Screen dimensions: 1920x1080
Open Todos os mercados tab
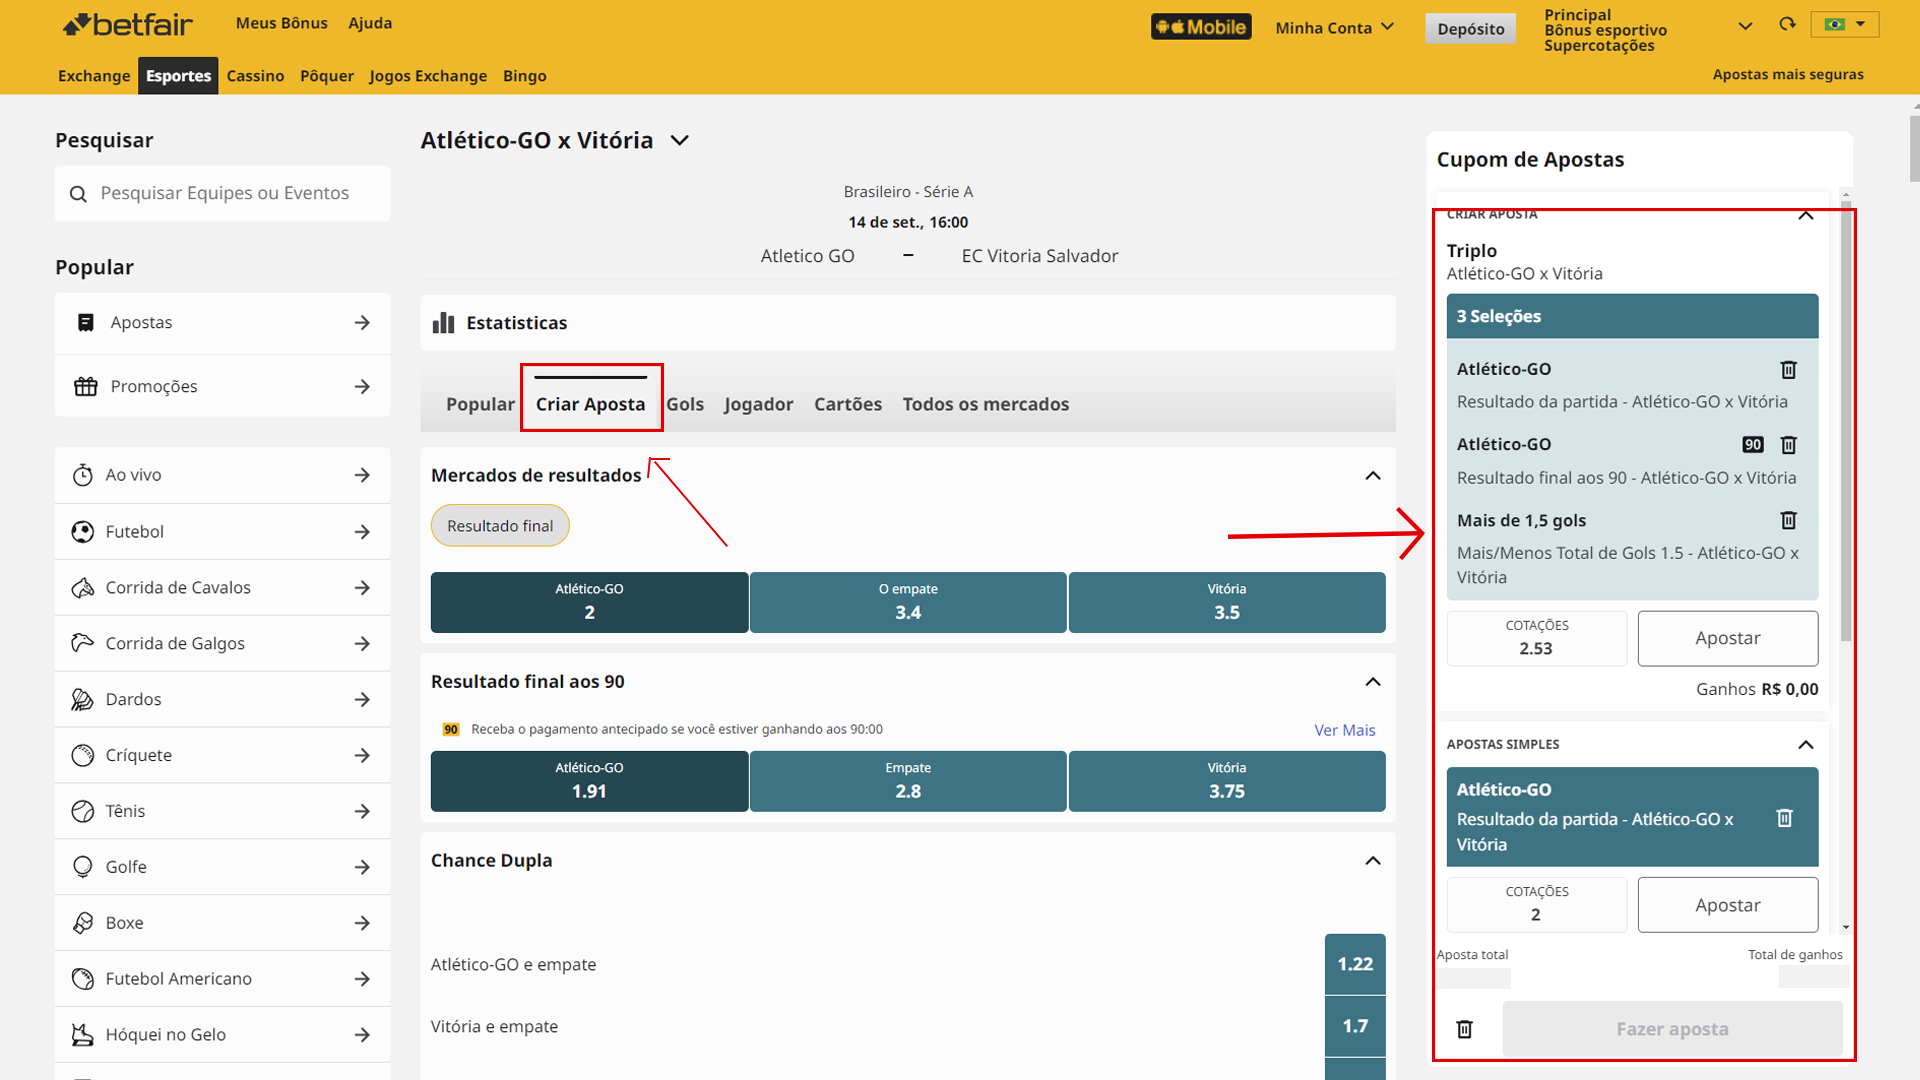click(986, 404)
